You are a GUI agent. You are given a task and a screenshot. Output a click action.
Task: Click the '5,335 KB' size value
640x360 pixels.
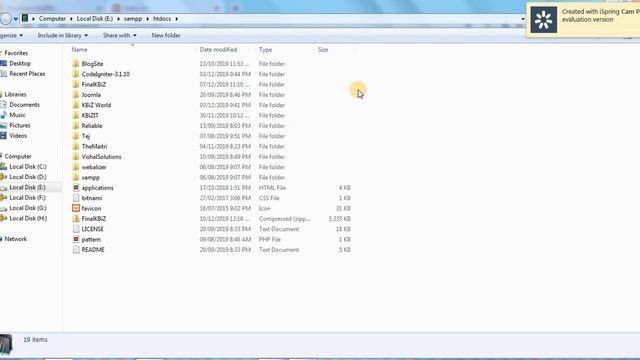[x=340, y=219]
